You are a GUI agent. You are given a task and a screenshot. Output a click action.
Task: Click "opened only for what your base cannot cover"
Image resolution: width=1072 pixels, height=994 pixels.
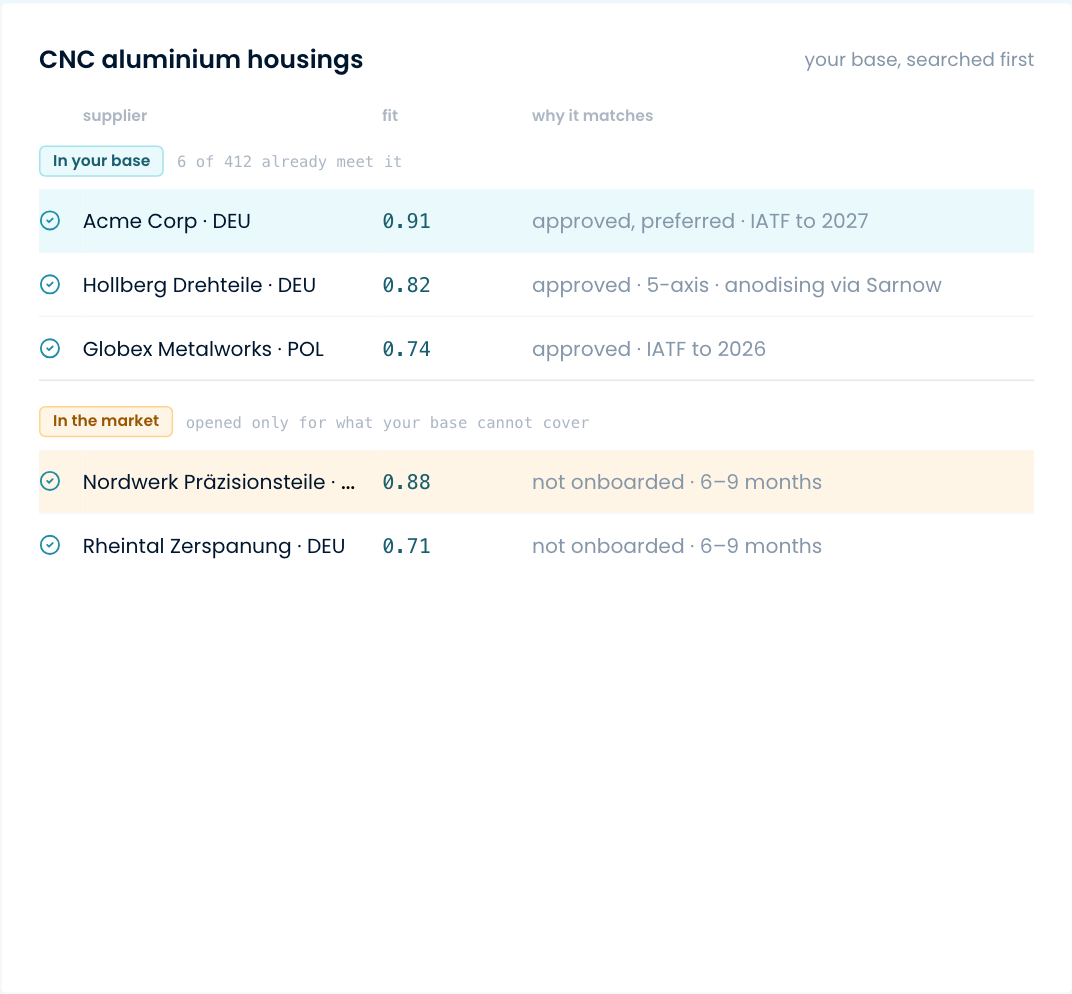point(387,423)
